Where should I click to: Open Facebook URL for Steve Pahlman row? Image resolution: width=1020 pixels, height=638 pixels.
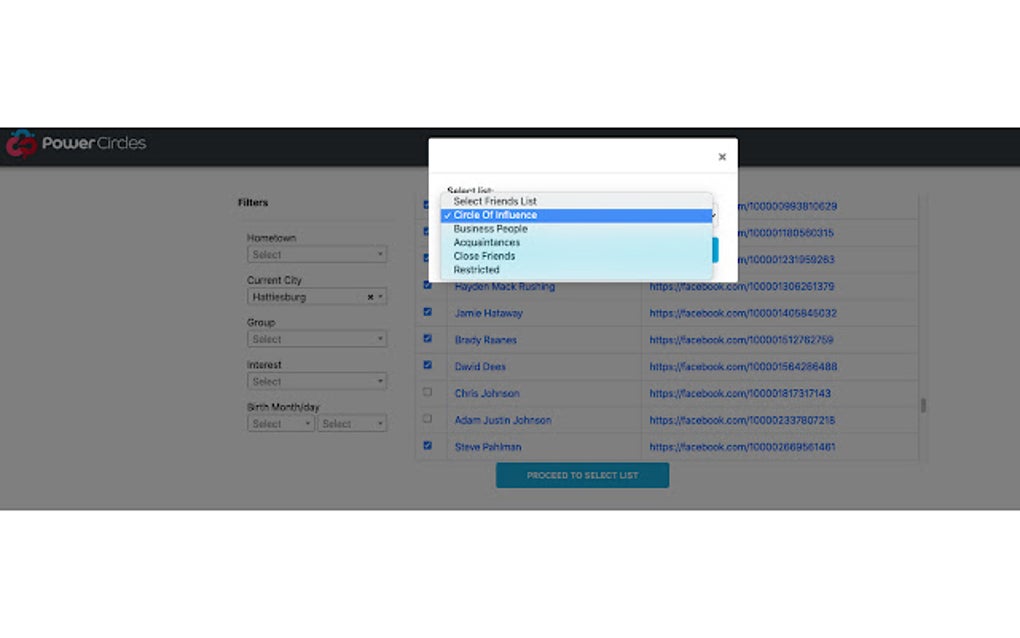click(x=742, y=447)
